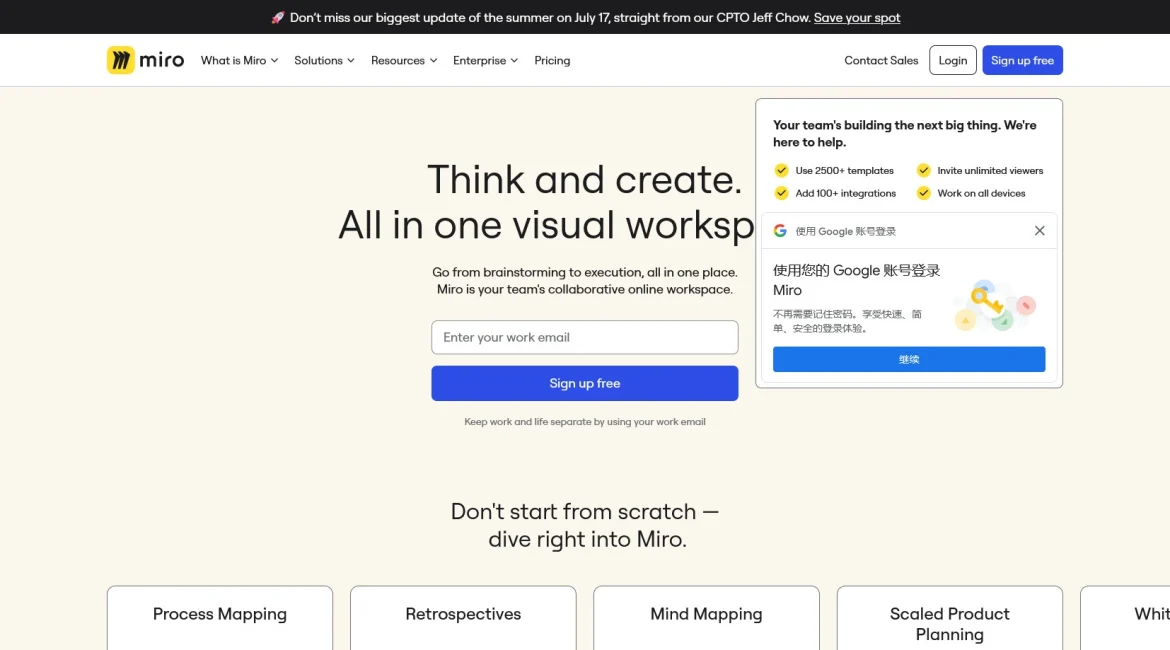
Task: Click the Login button
Action: click(952, 60)
